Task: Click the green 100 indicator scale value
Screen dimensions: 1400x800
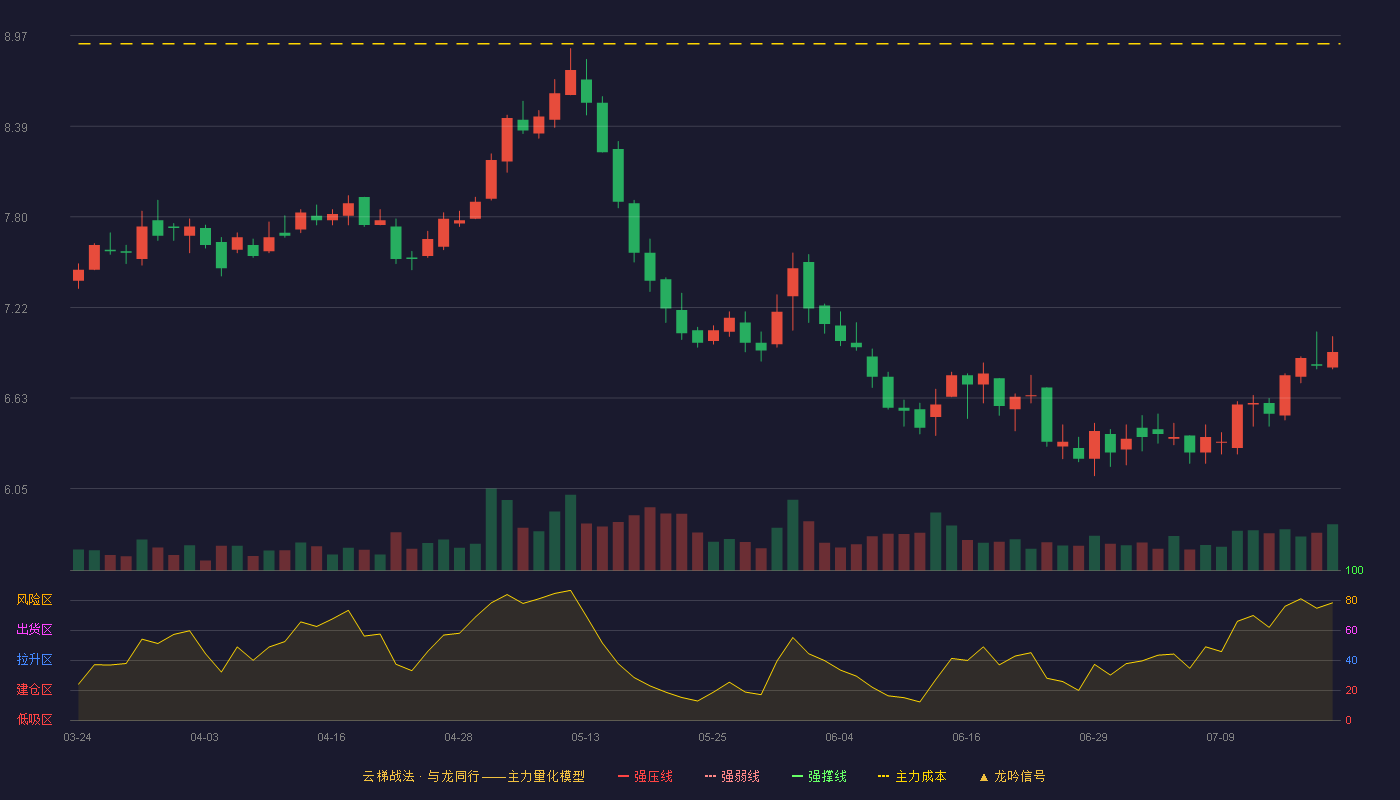Action: [x=1354, y=571]
